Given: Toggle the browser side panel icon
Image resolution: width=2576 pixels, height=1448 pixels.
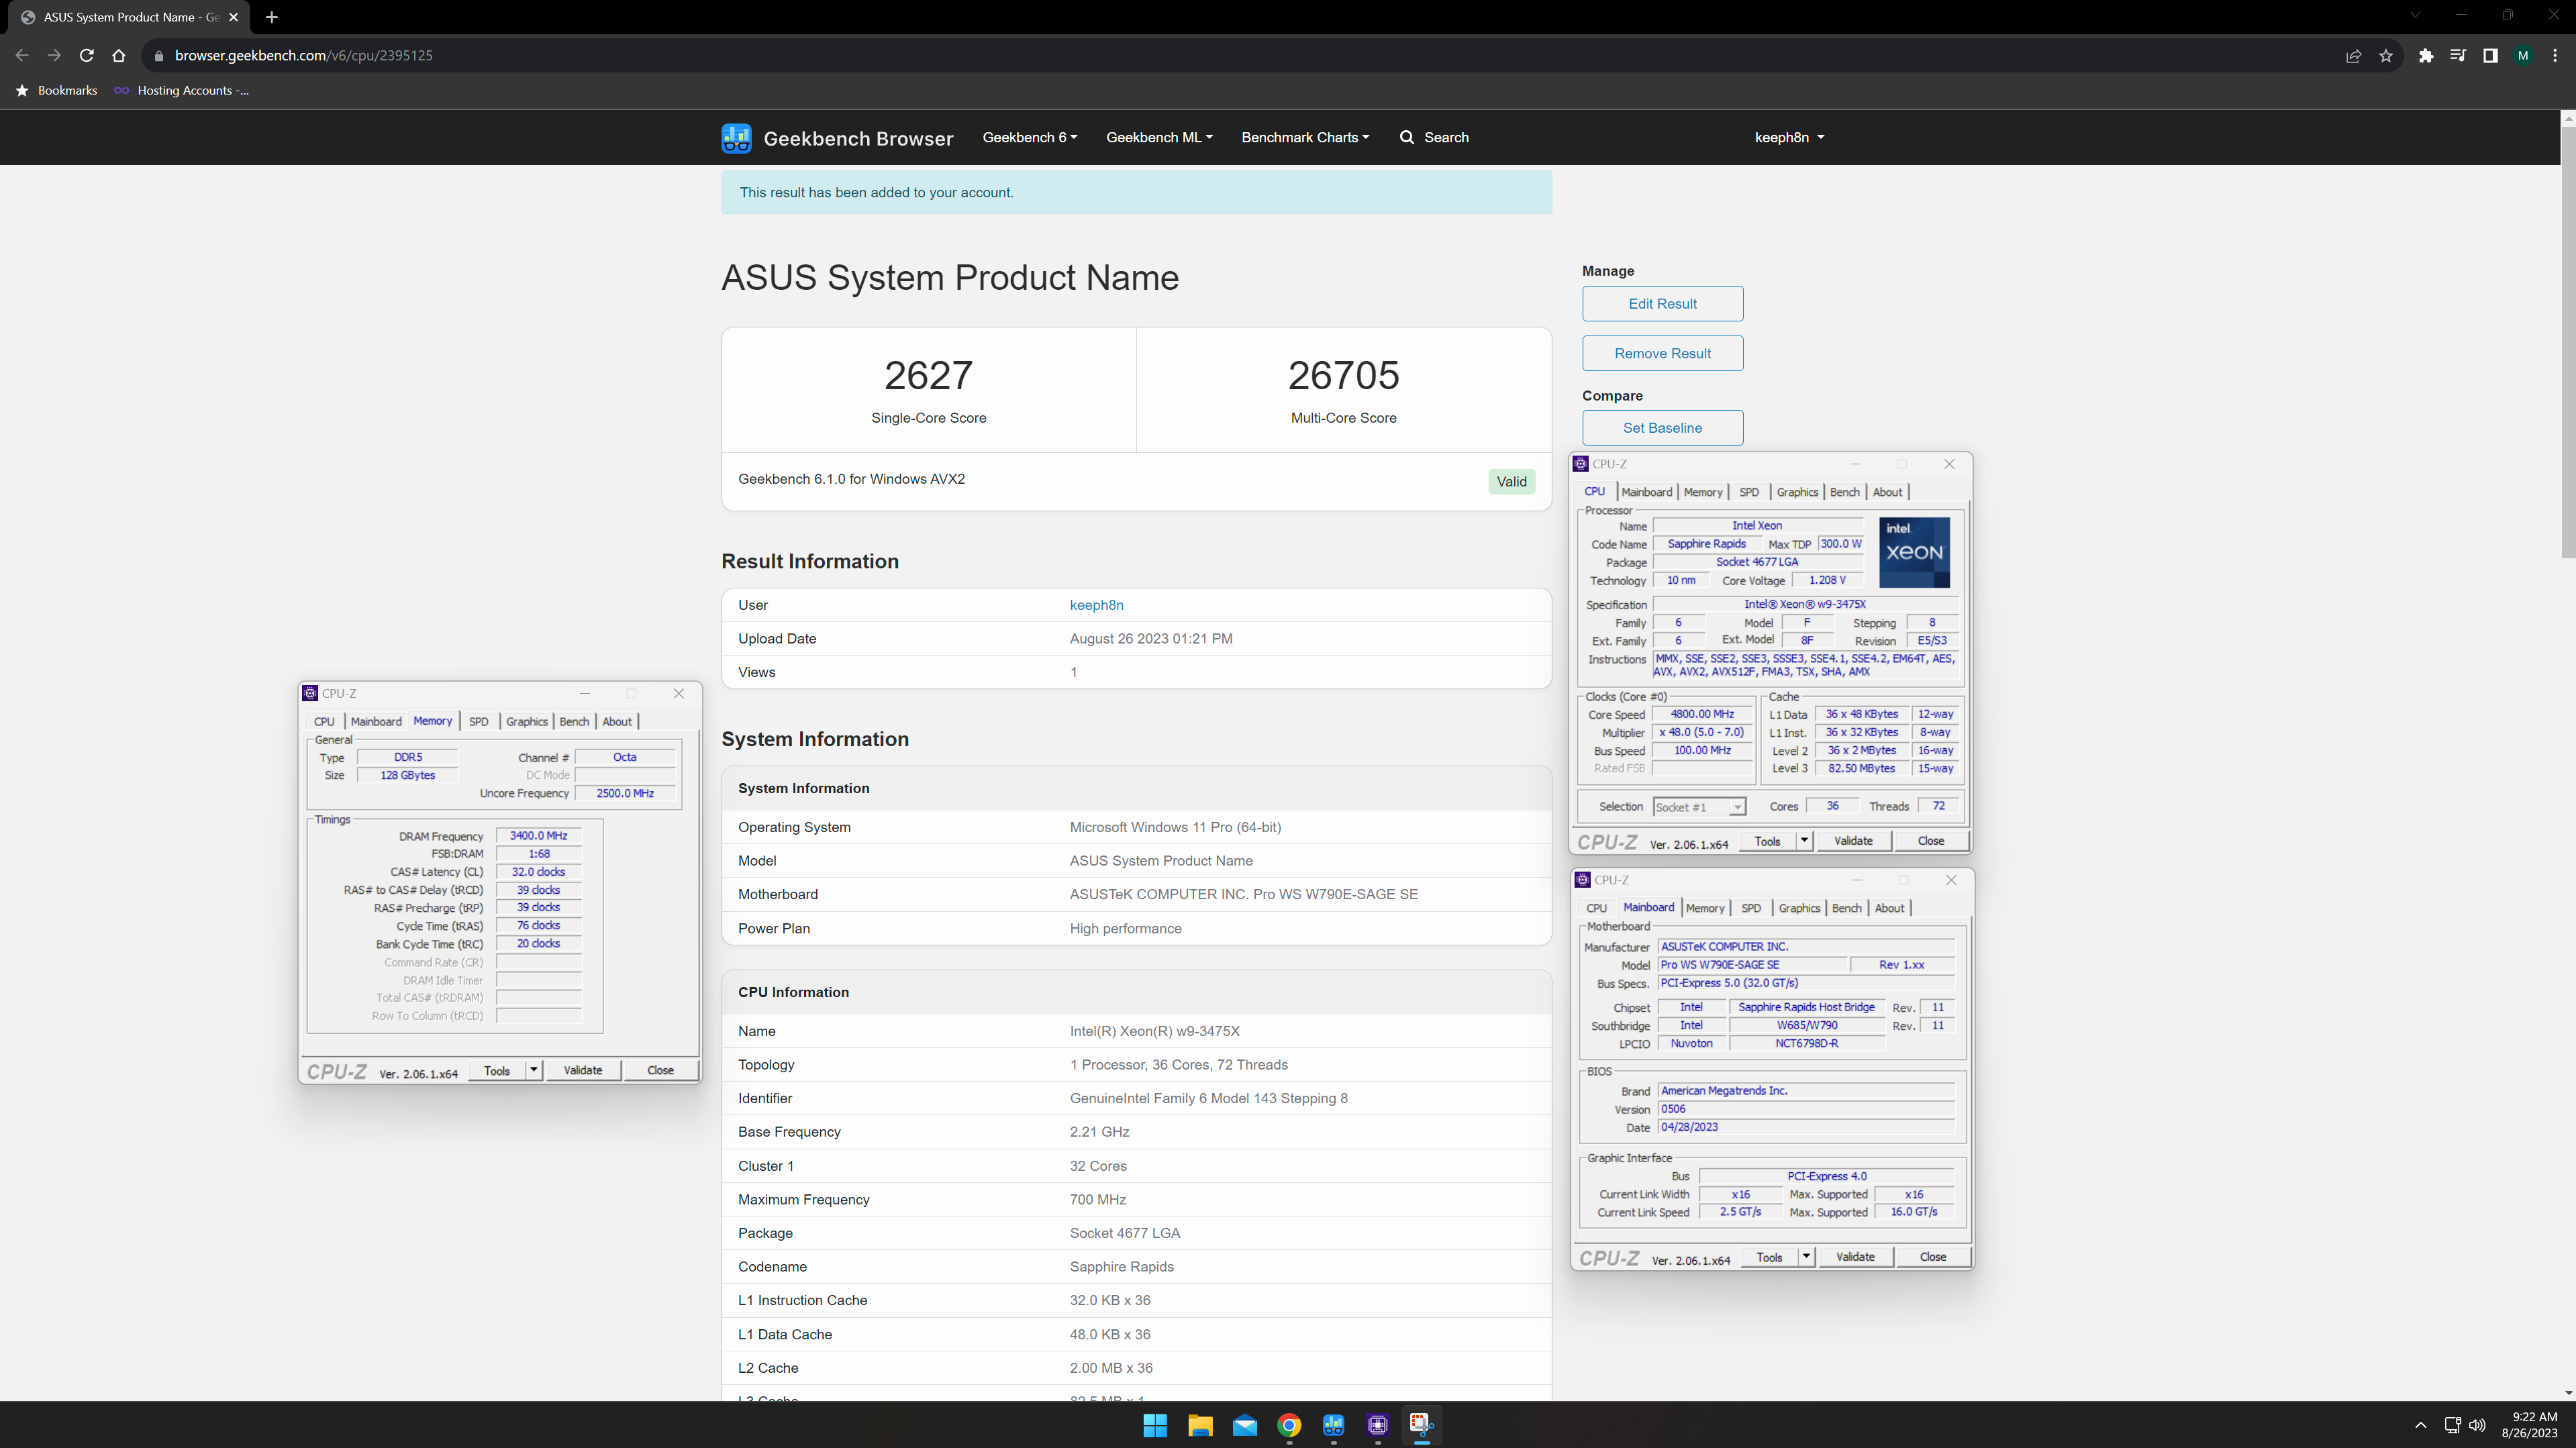Looking at the screenshot, I should (2490, 55).
